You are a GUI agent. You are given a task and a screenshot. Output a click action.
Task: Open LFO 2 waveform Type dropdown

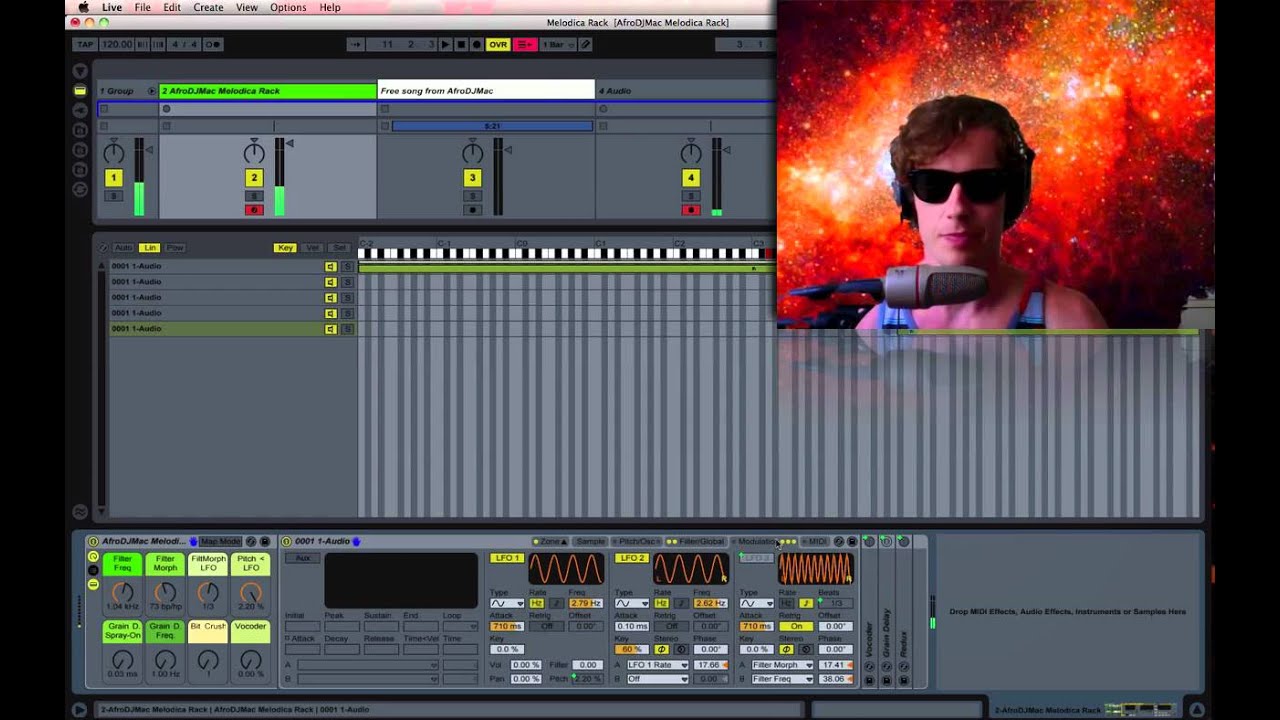[x=631, y=604]
